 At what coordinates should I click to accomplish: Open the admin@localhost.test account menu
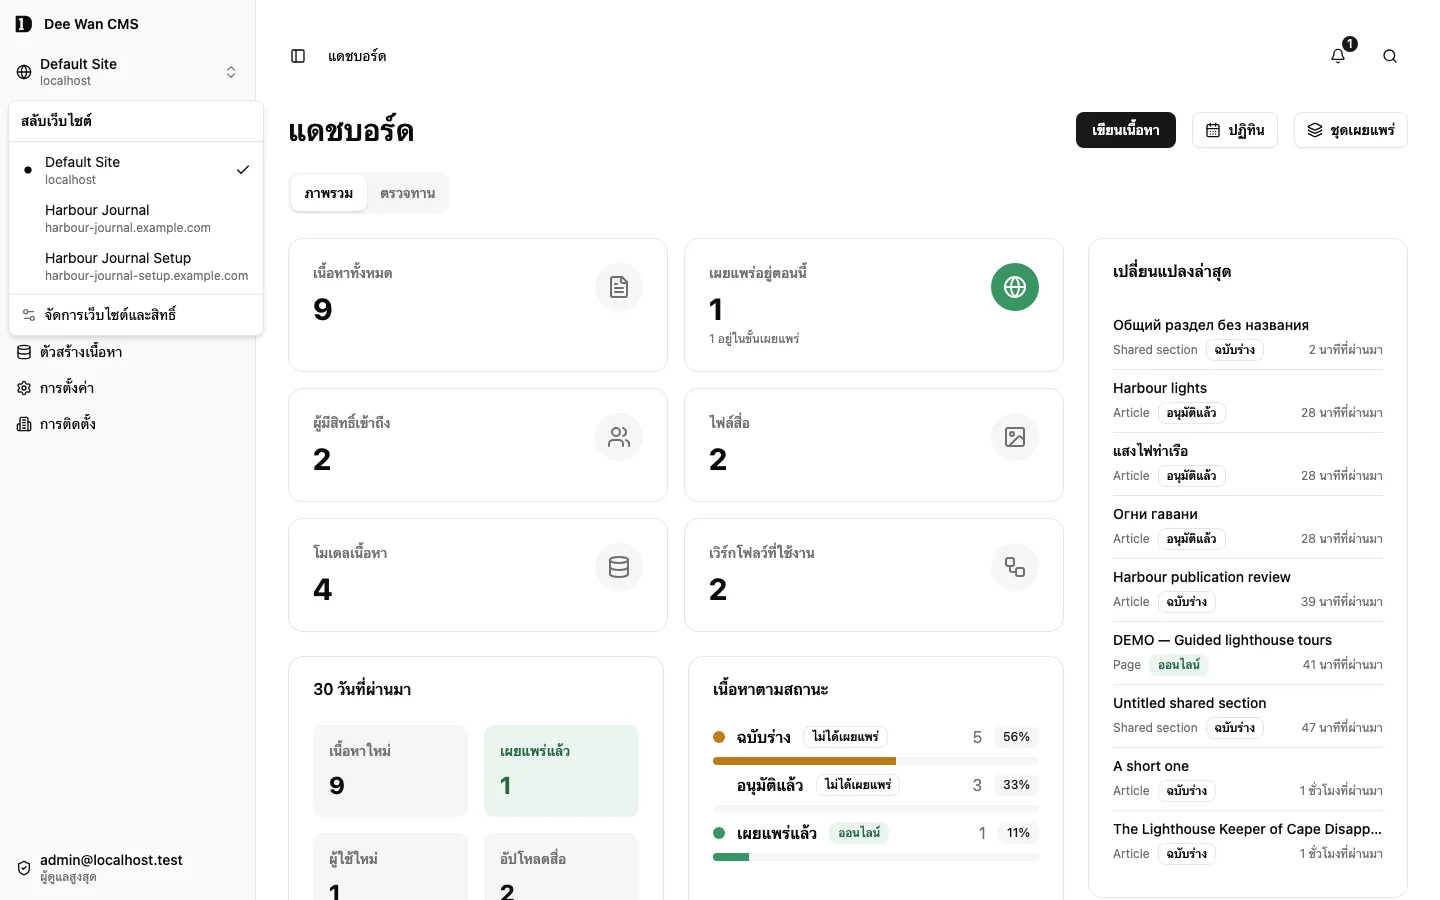click(128, 868)
